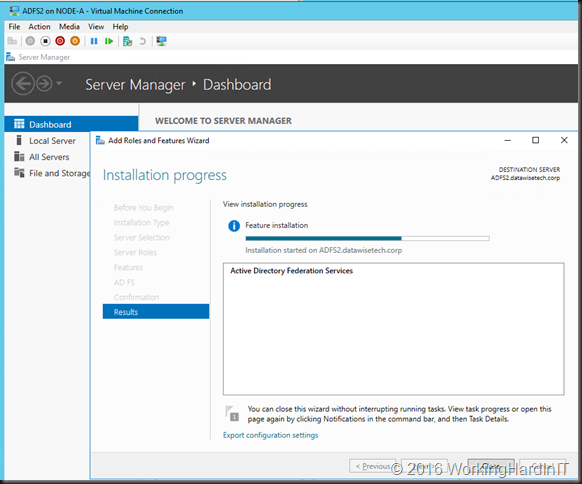Click View installation progress label
This screenshot has width=582, height=484.
(x=265, y=204)
